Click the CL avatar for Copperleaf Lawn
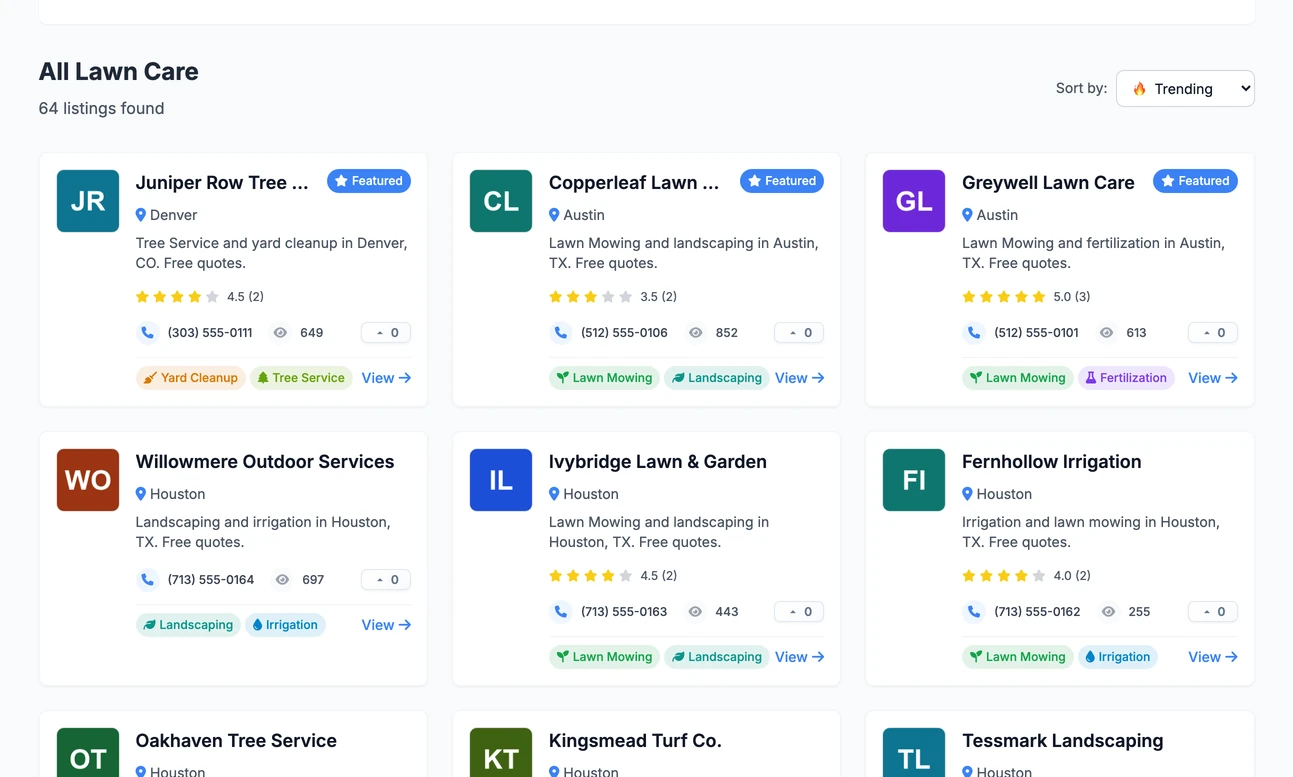This screenshot has height=777, width=1293. [x=501, y=201]
